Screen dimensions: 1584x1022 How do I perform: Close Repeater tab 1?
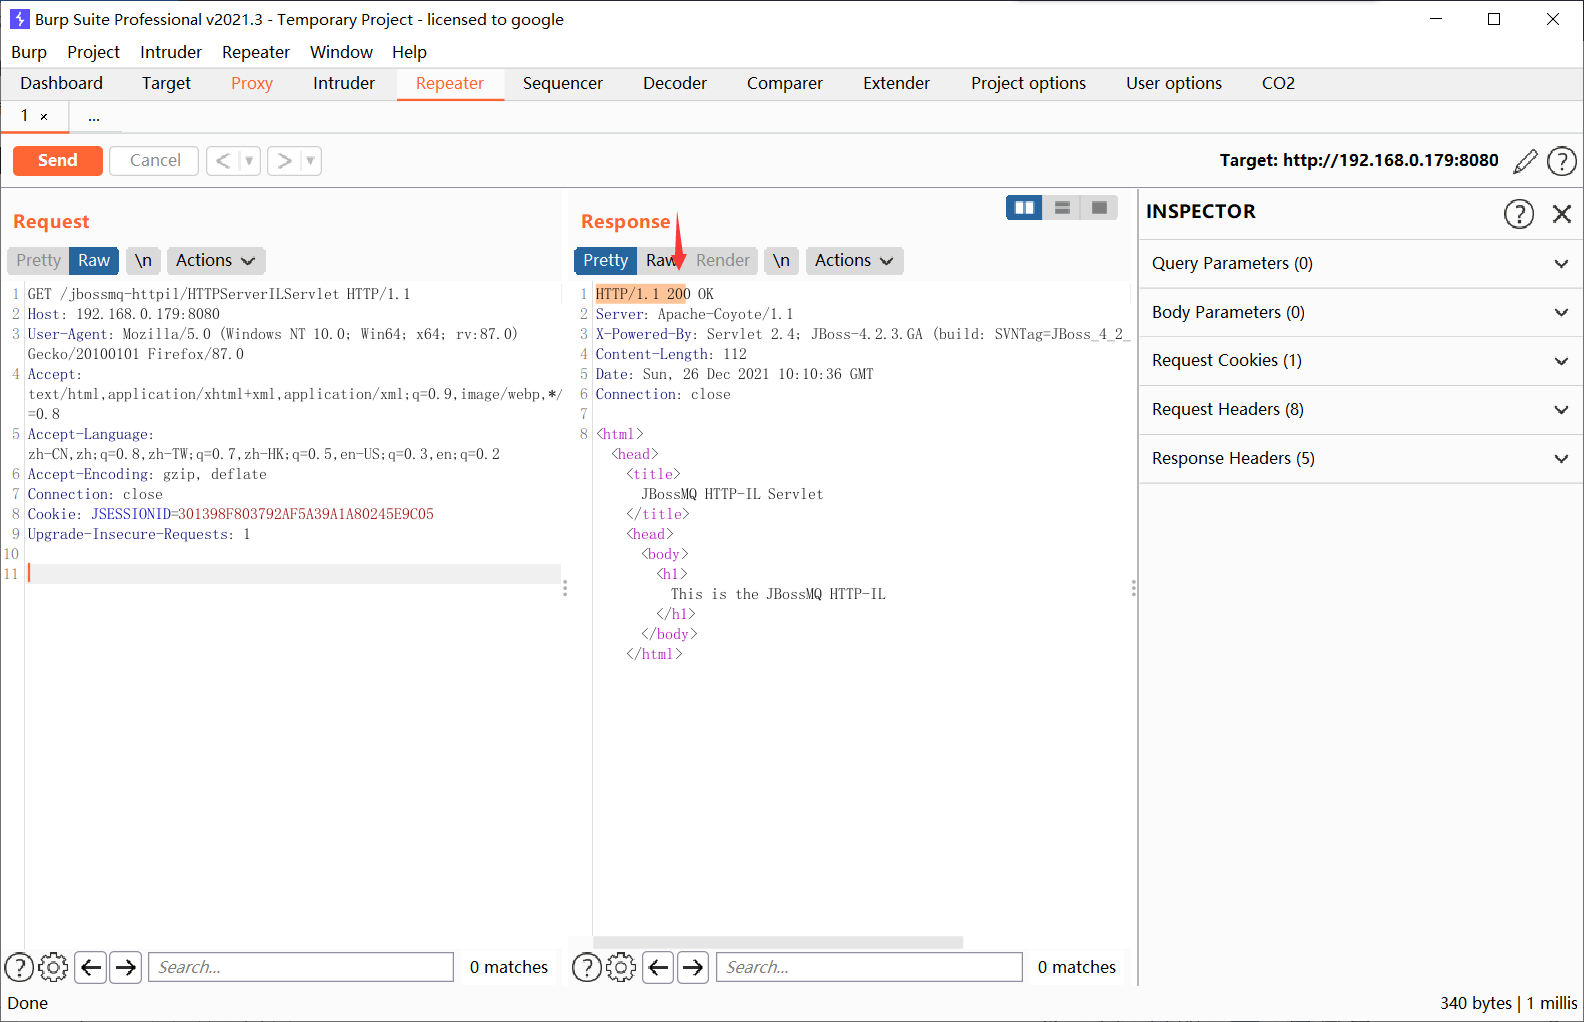[x=44, y=117]
